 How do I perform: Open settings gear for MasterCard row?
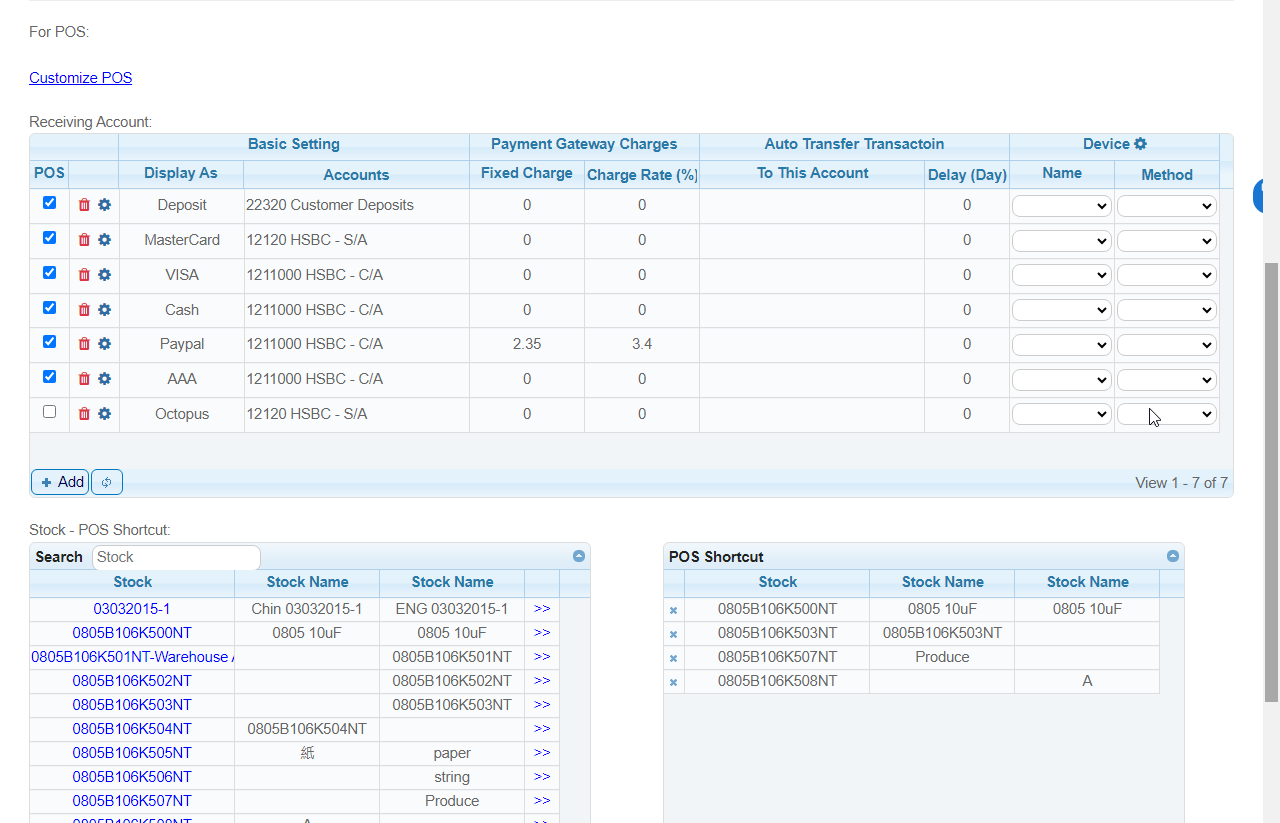click(x=104, y=240)
